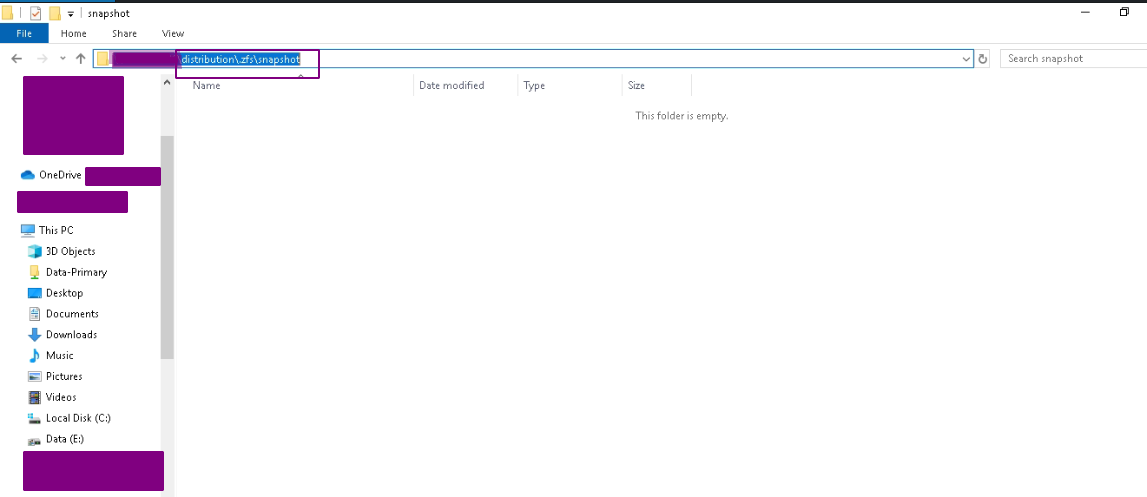Open Customize Quick Access Toolbar dropdown
This screenshot has width=1147, height=497.
click(x=71, y=14)
